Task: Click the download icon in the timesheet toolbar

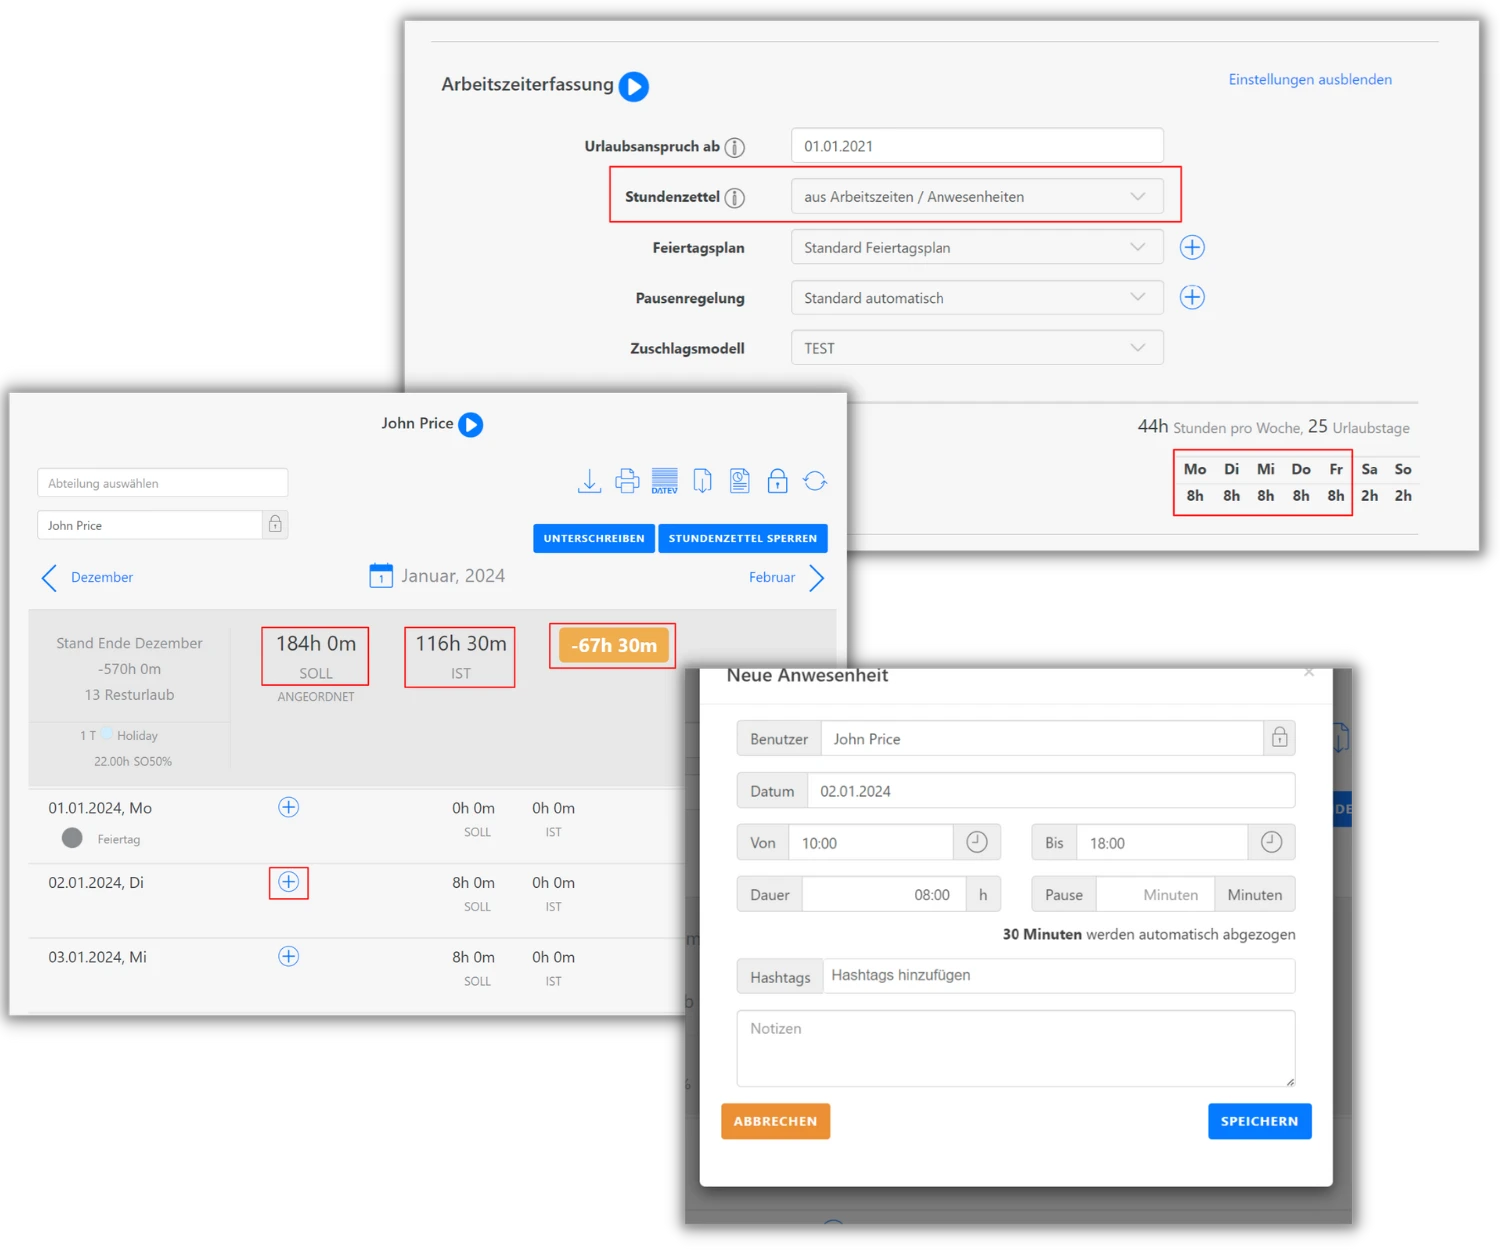Action: click(589, 481)
